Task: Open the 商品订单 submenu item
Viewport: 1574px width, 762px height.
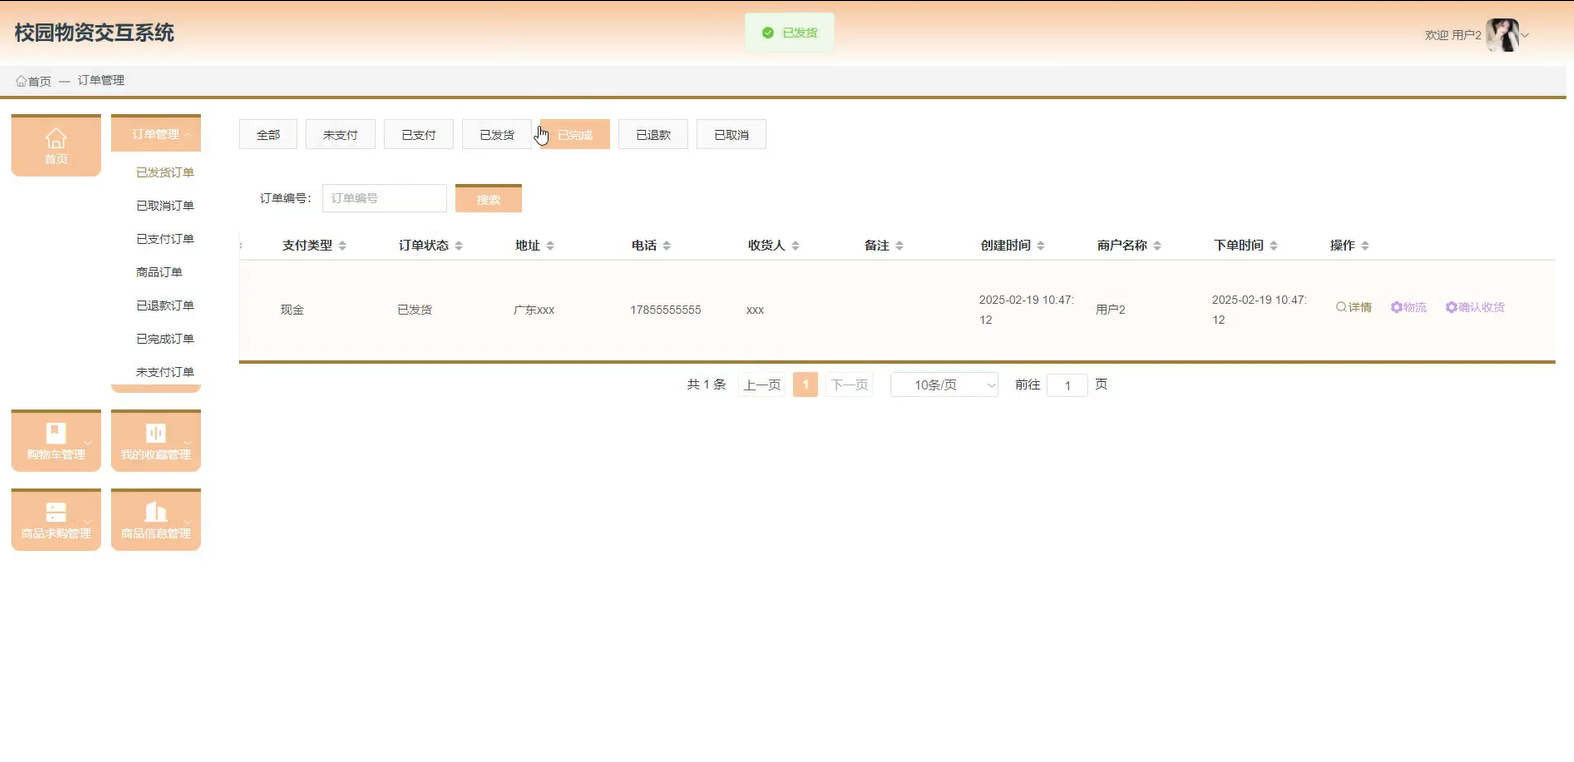Action: click(159, 272)
